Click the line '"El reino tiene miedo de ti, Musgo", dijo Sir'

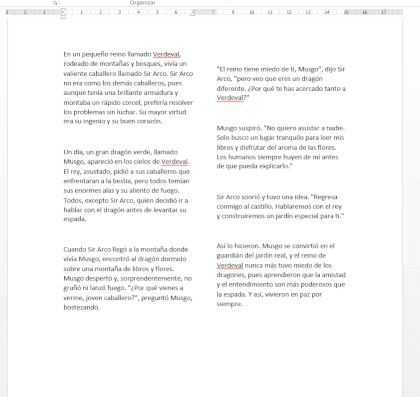281,69
